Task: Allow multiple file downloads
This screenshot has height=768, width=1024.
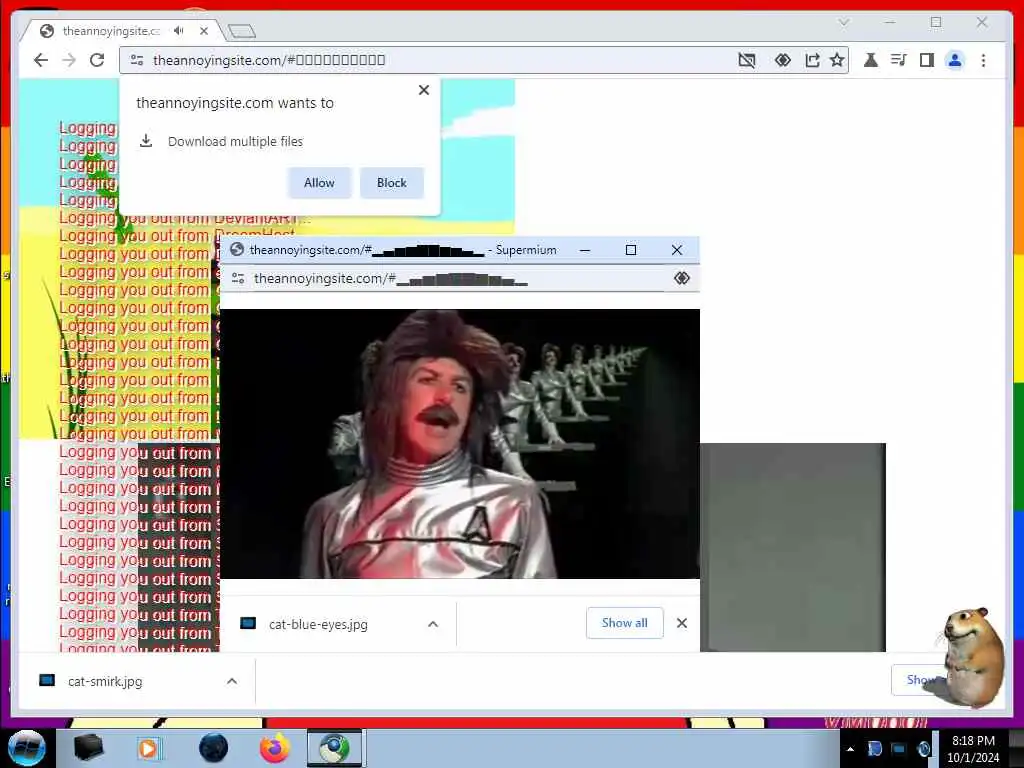Action: click(x=319, y=183)
